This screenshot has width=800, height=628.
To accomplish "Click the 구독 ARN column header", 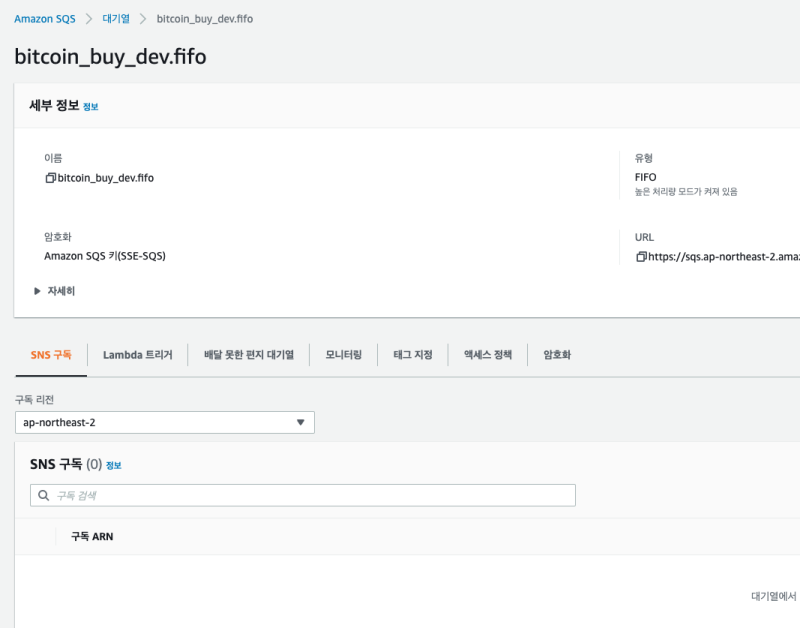I will click(92, 537).
